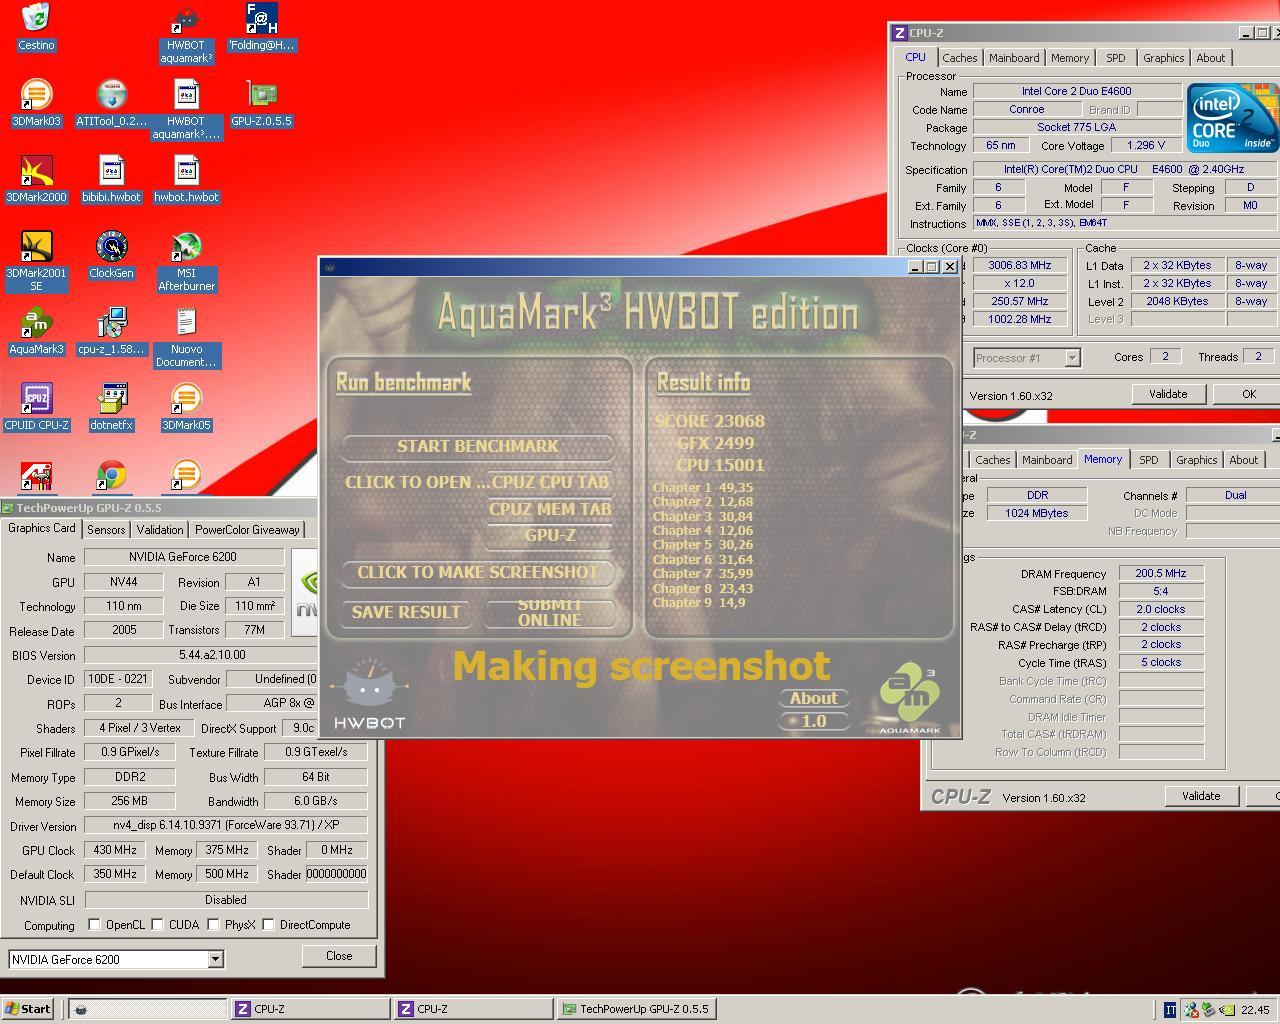Screen dimensions: 1280x1024
Task: Switch to the Sensors tab in GPU-Z
Action: [106, 529]
